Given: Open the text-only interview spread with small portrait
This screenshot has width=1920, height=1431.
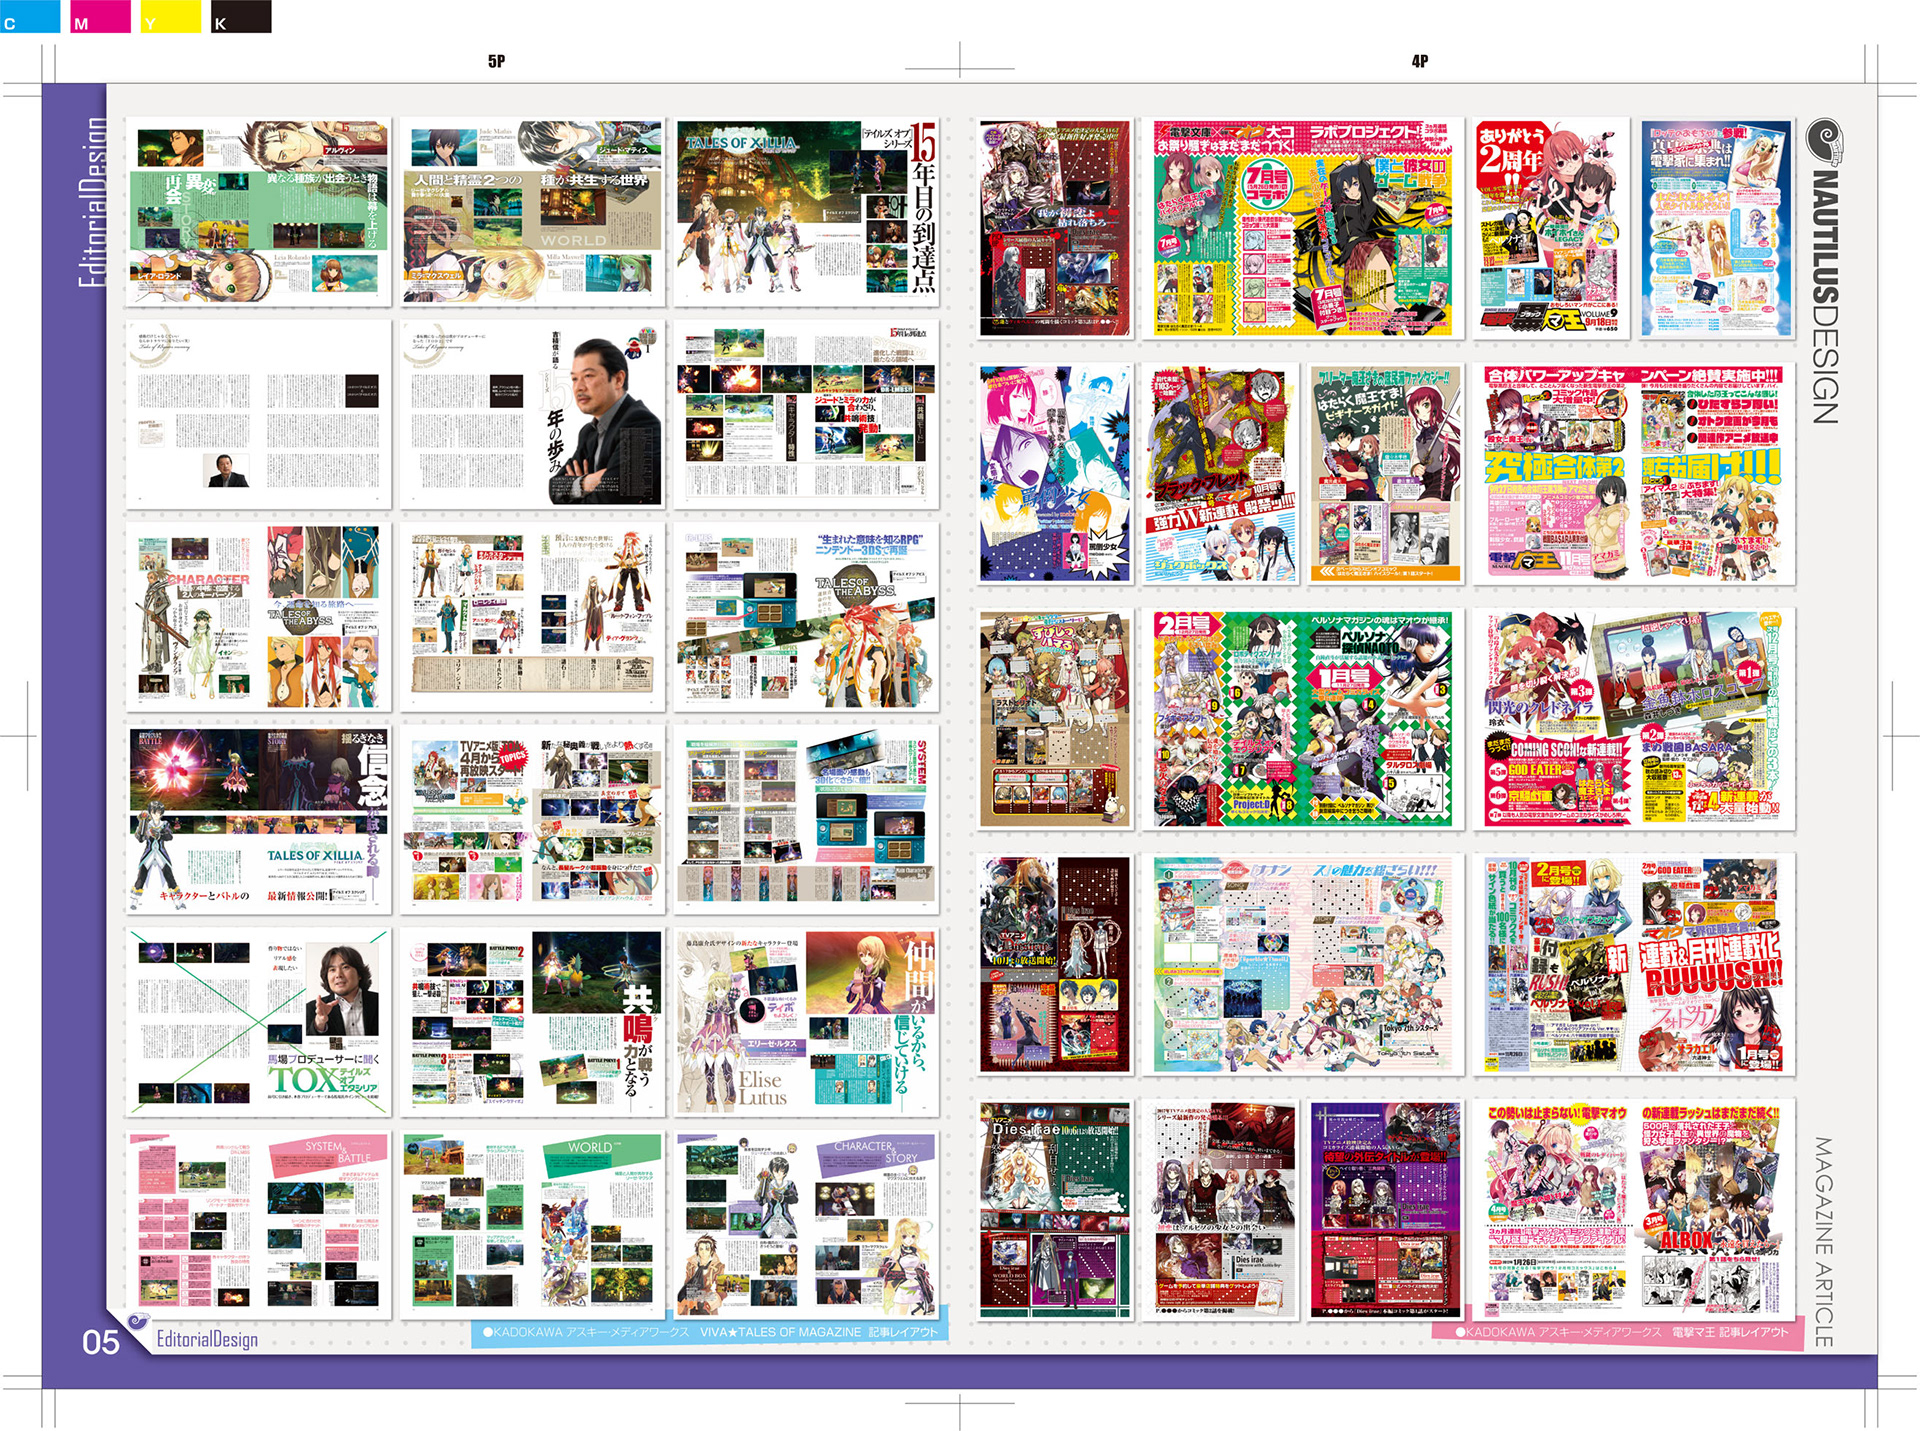Looking at the screenshot, I should 258,414.
